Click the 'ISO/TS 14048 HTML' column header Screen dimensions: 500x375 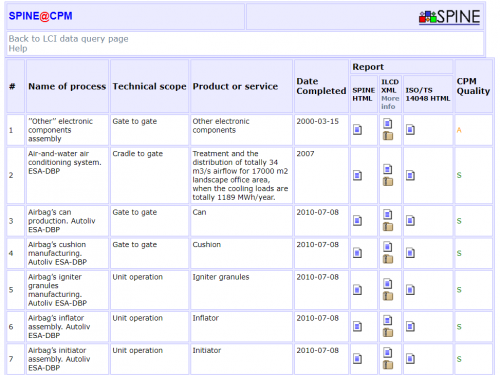pyautogui.click(x=428, y=94)
